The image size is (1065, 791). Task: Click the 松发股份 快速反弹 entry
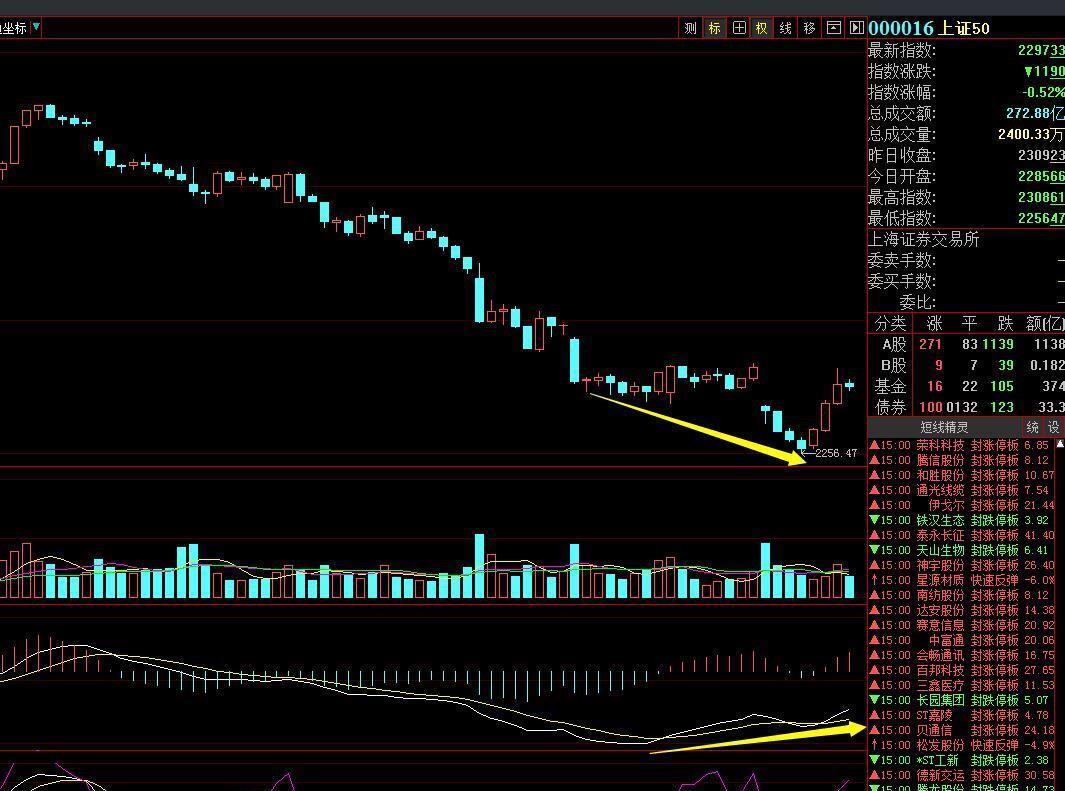point(961,745)
